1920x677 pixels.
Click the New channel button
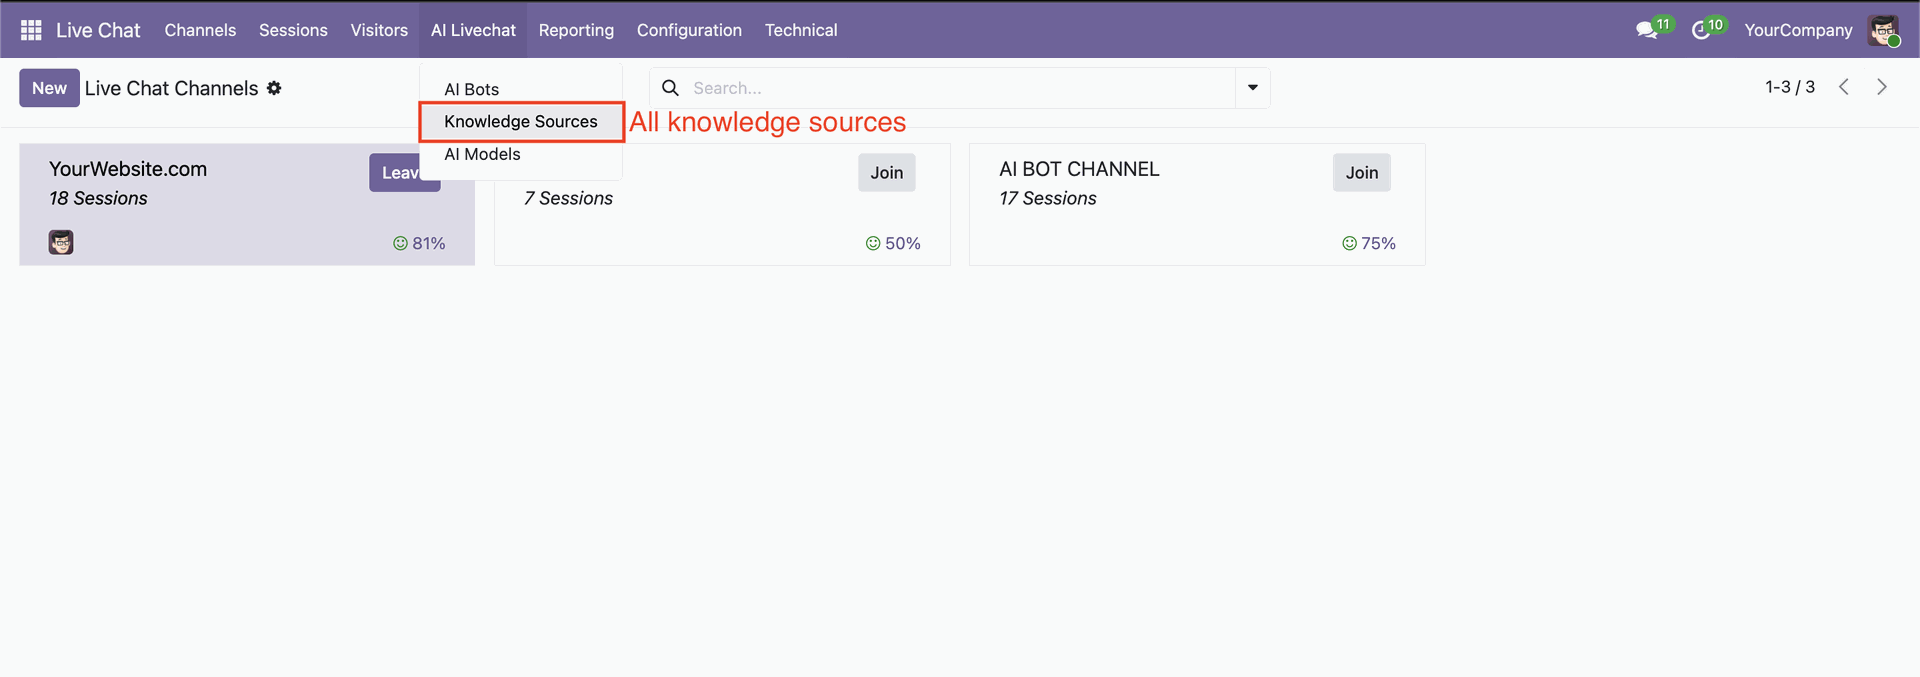point(49,88)
